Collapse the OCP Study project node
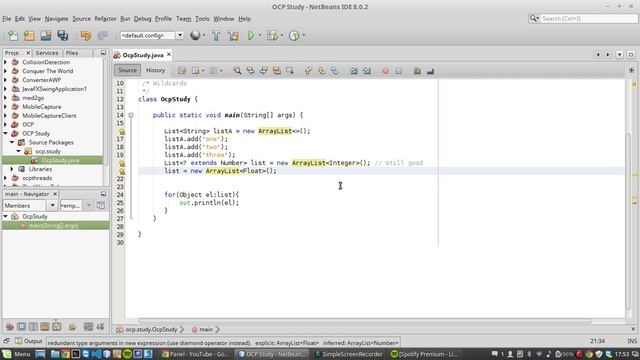This screenshot has height=360, width=640. coord(5,133)
